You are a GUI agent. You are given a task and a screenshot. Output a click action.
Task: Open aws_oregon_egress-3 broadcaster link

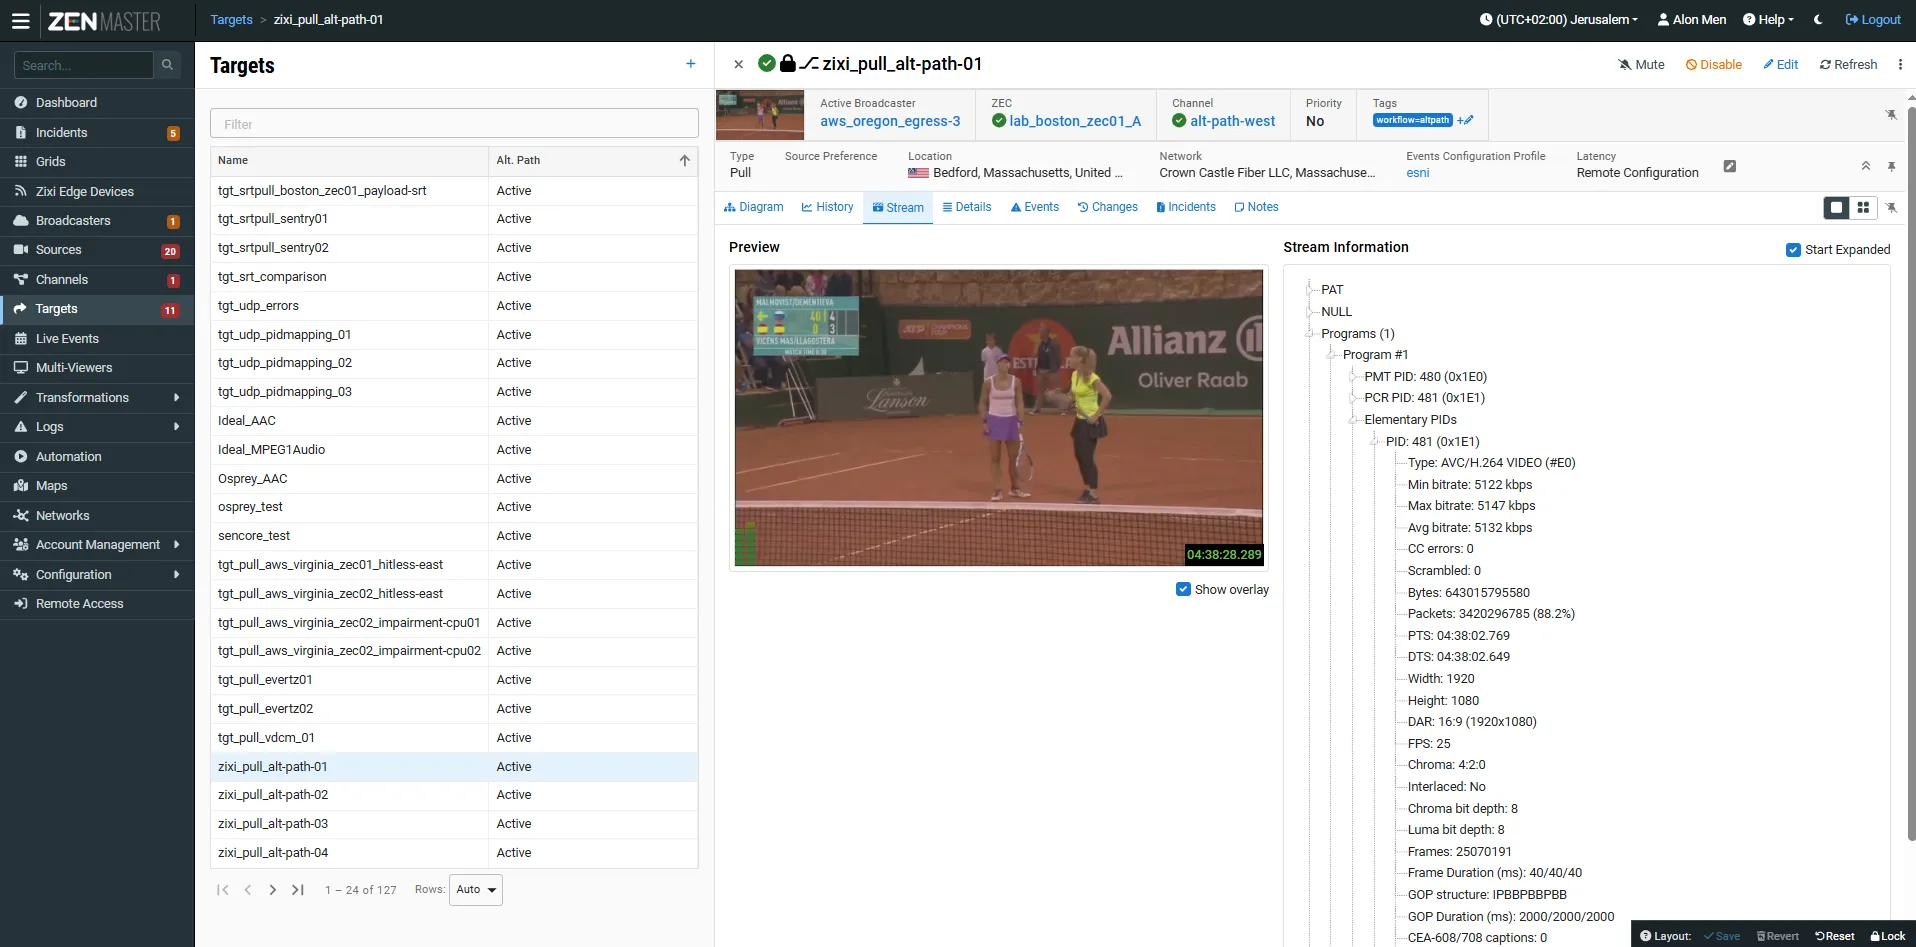[x=890, y=121]
